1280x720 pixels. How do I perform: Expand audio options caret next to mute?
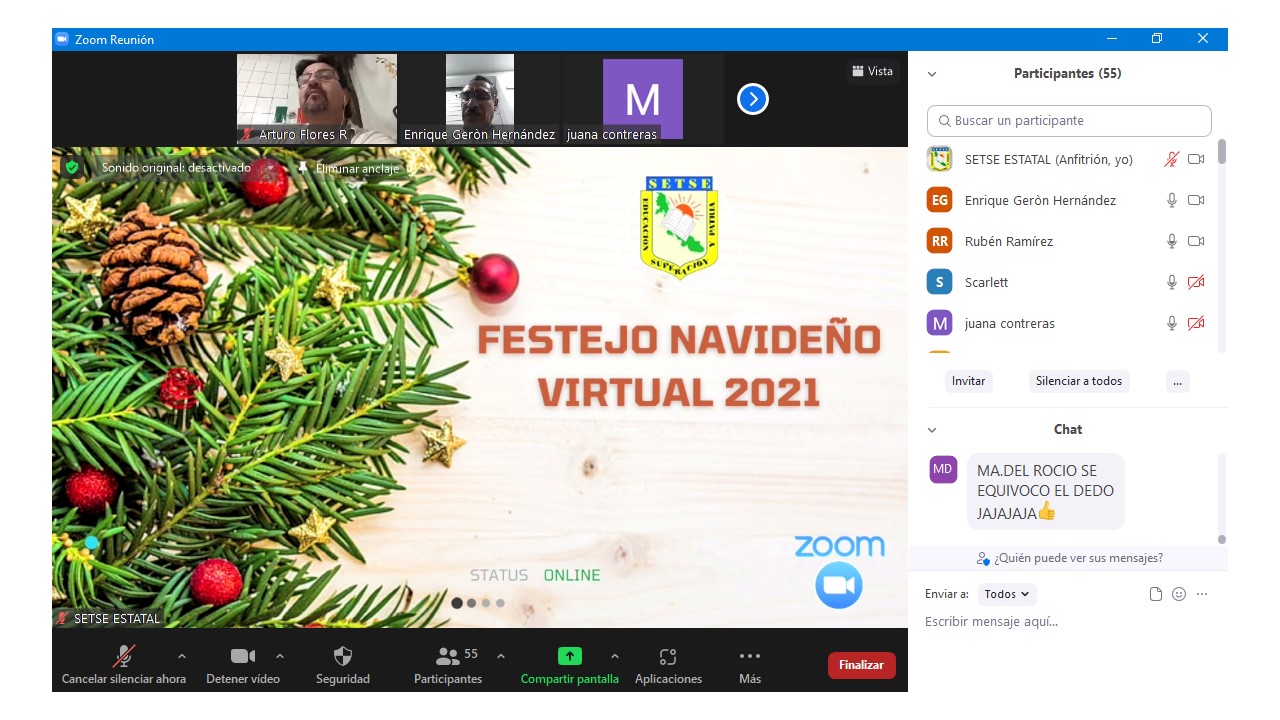181,656
